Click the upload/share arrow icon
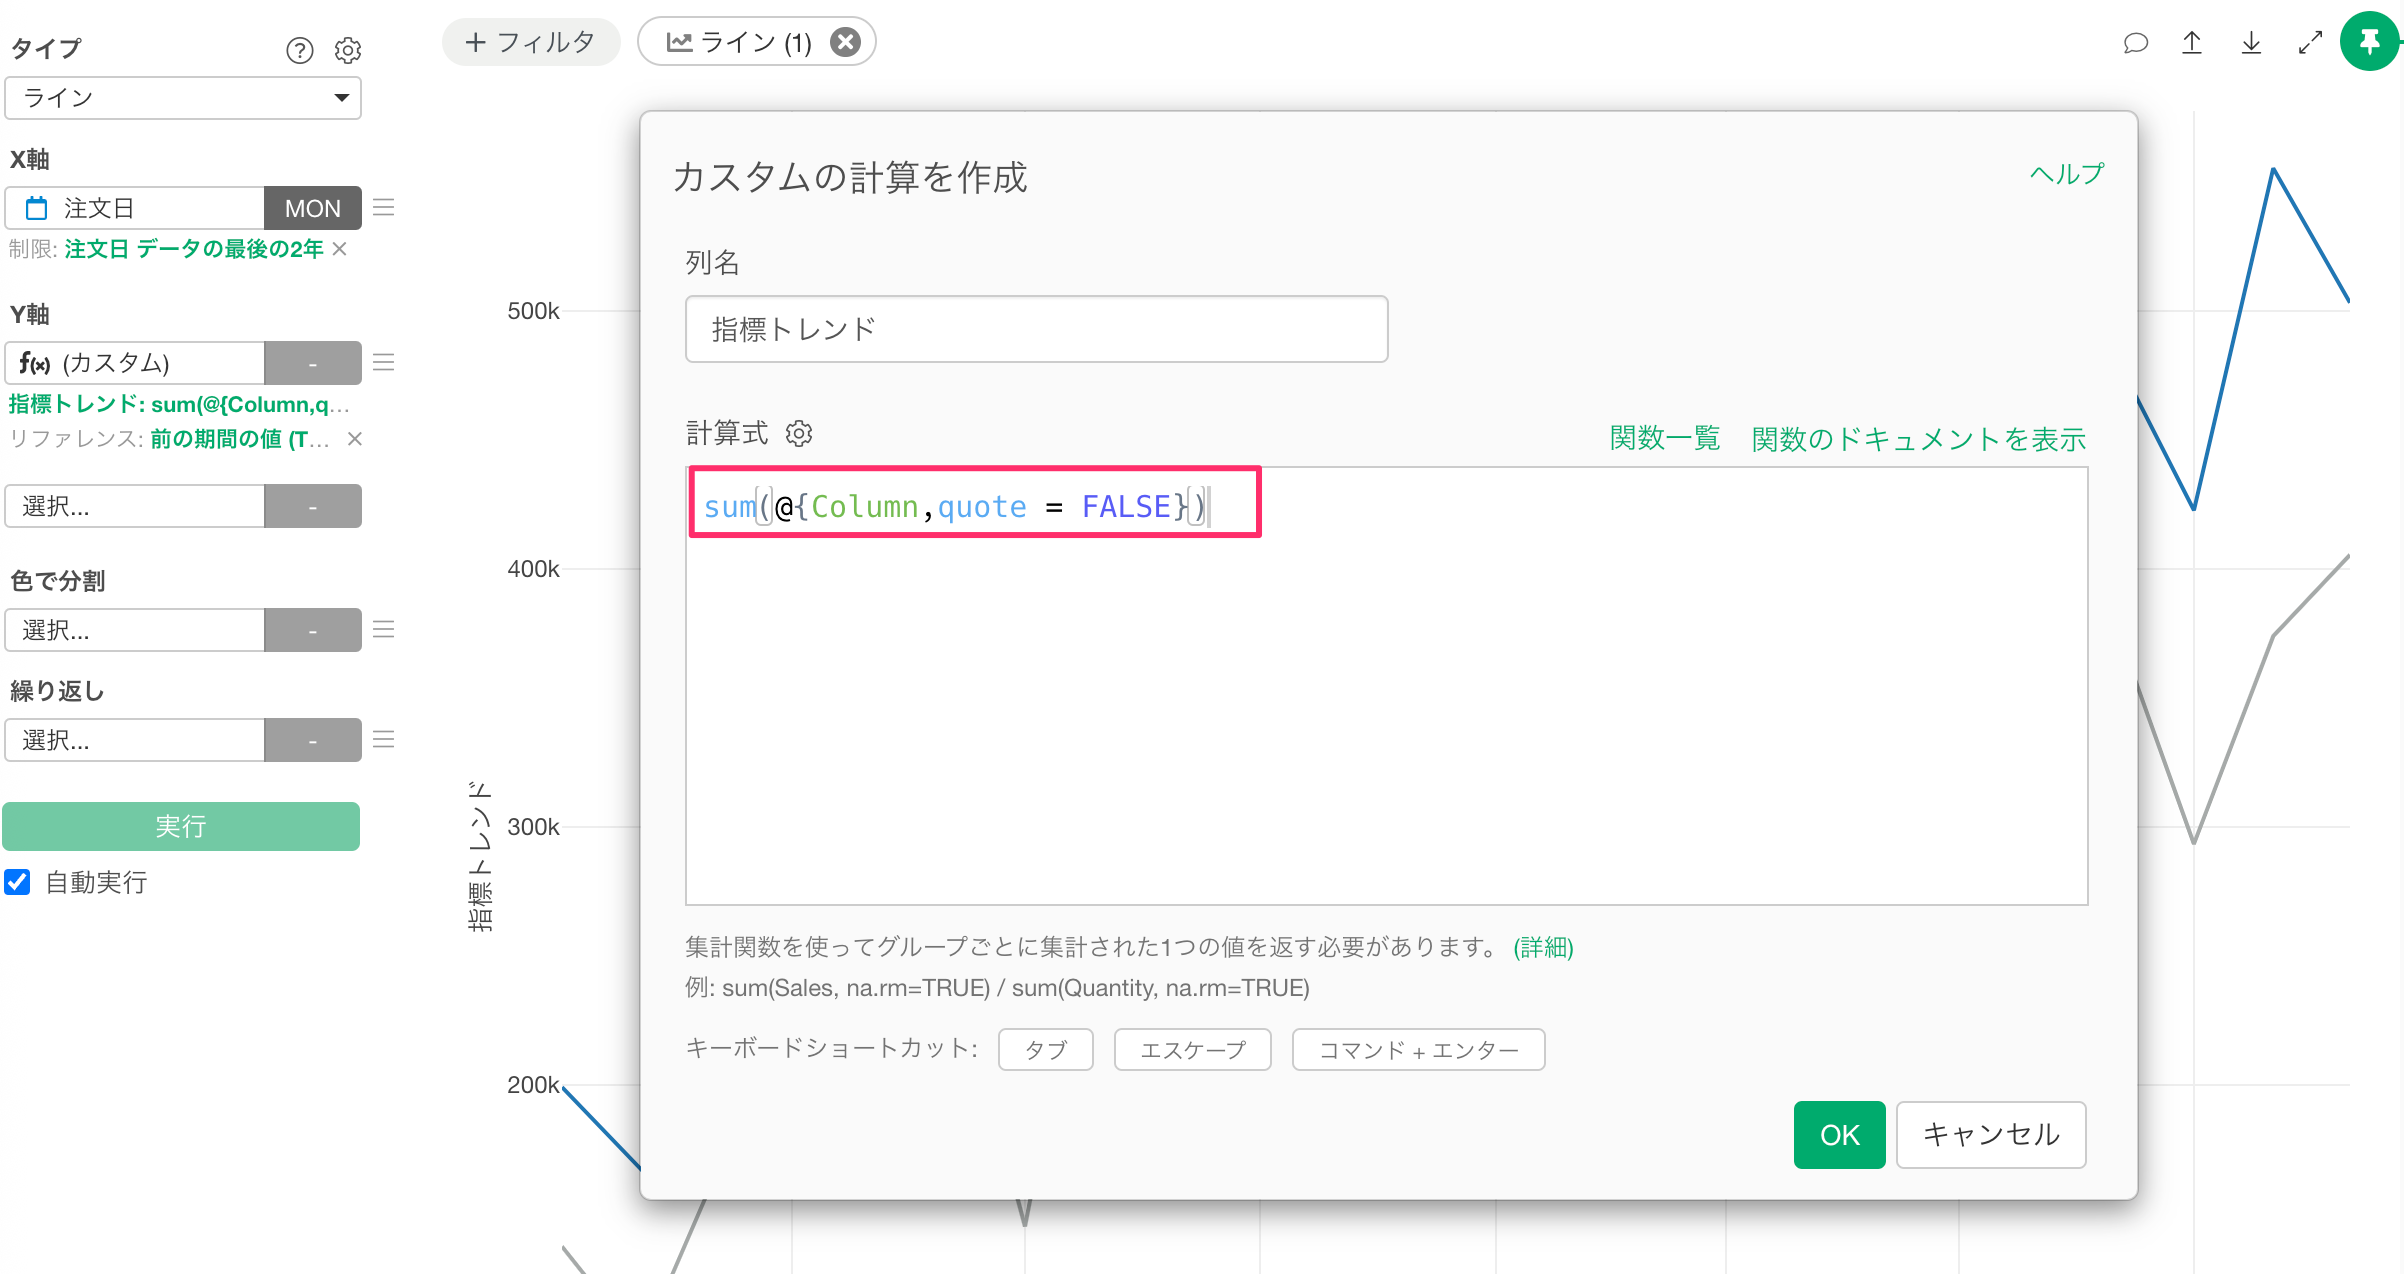 click(x=2192, y=43)
